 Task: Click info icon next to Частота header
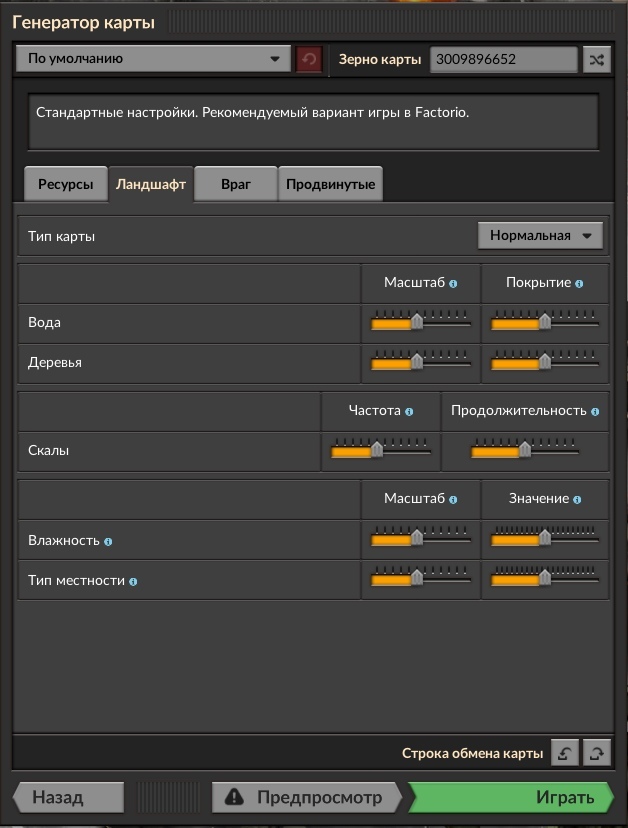click(409, 411)
